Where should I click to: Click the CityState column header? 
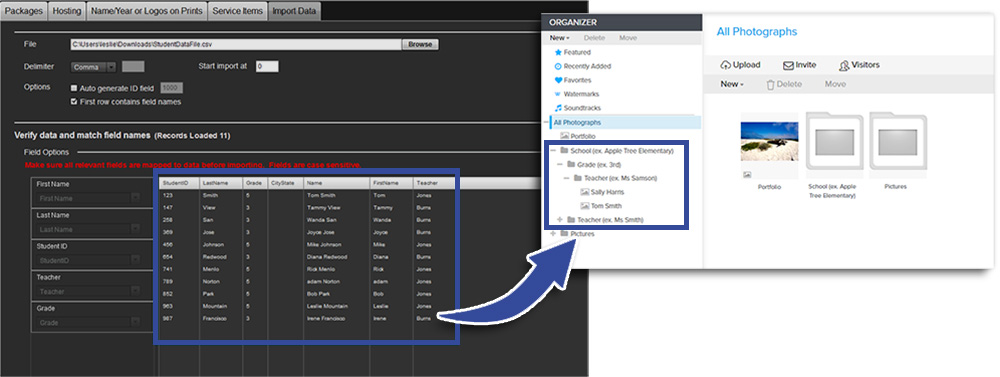[x=285, y=183]
